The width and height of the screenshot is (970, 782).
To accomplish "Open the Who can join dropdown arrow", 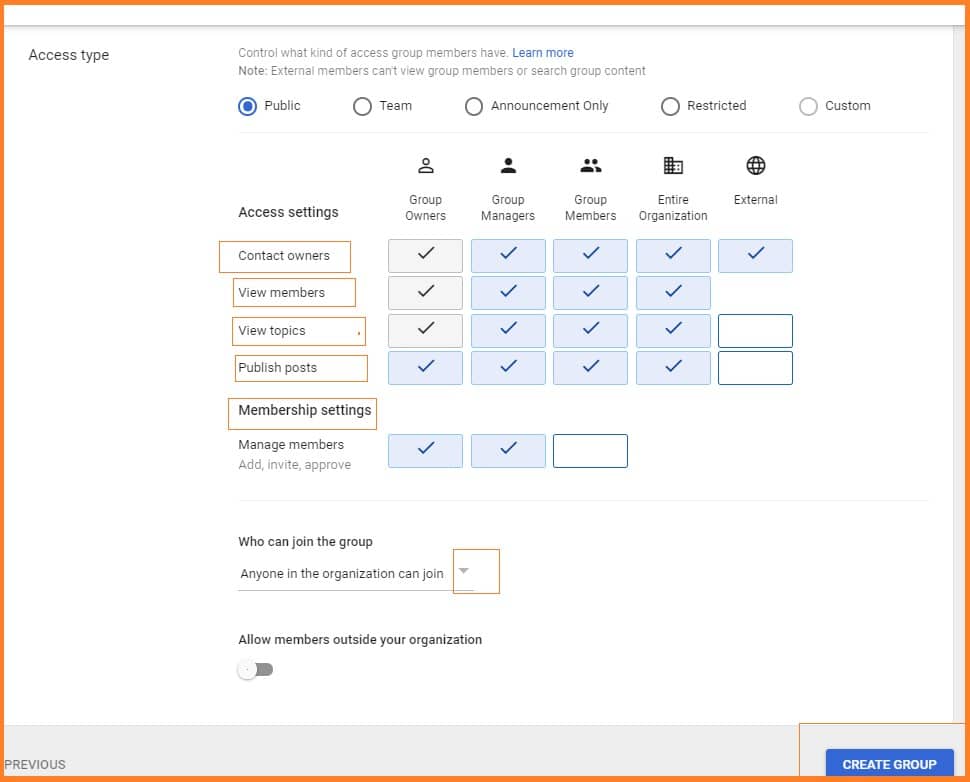I will pyautogui.click(x=463, y=572).
